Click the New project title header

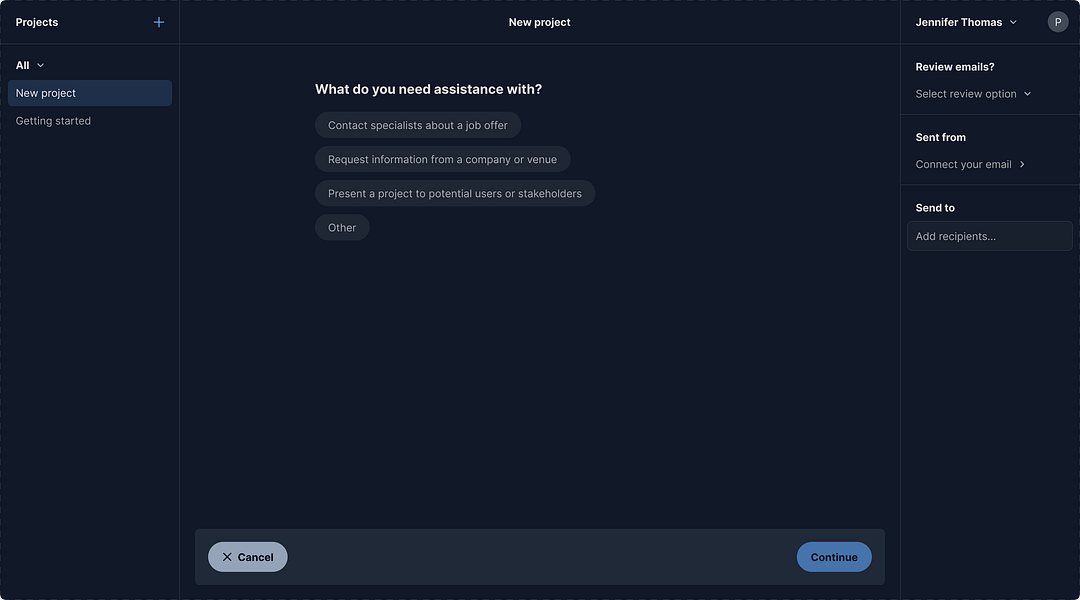click(x=539, y=22)
